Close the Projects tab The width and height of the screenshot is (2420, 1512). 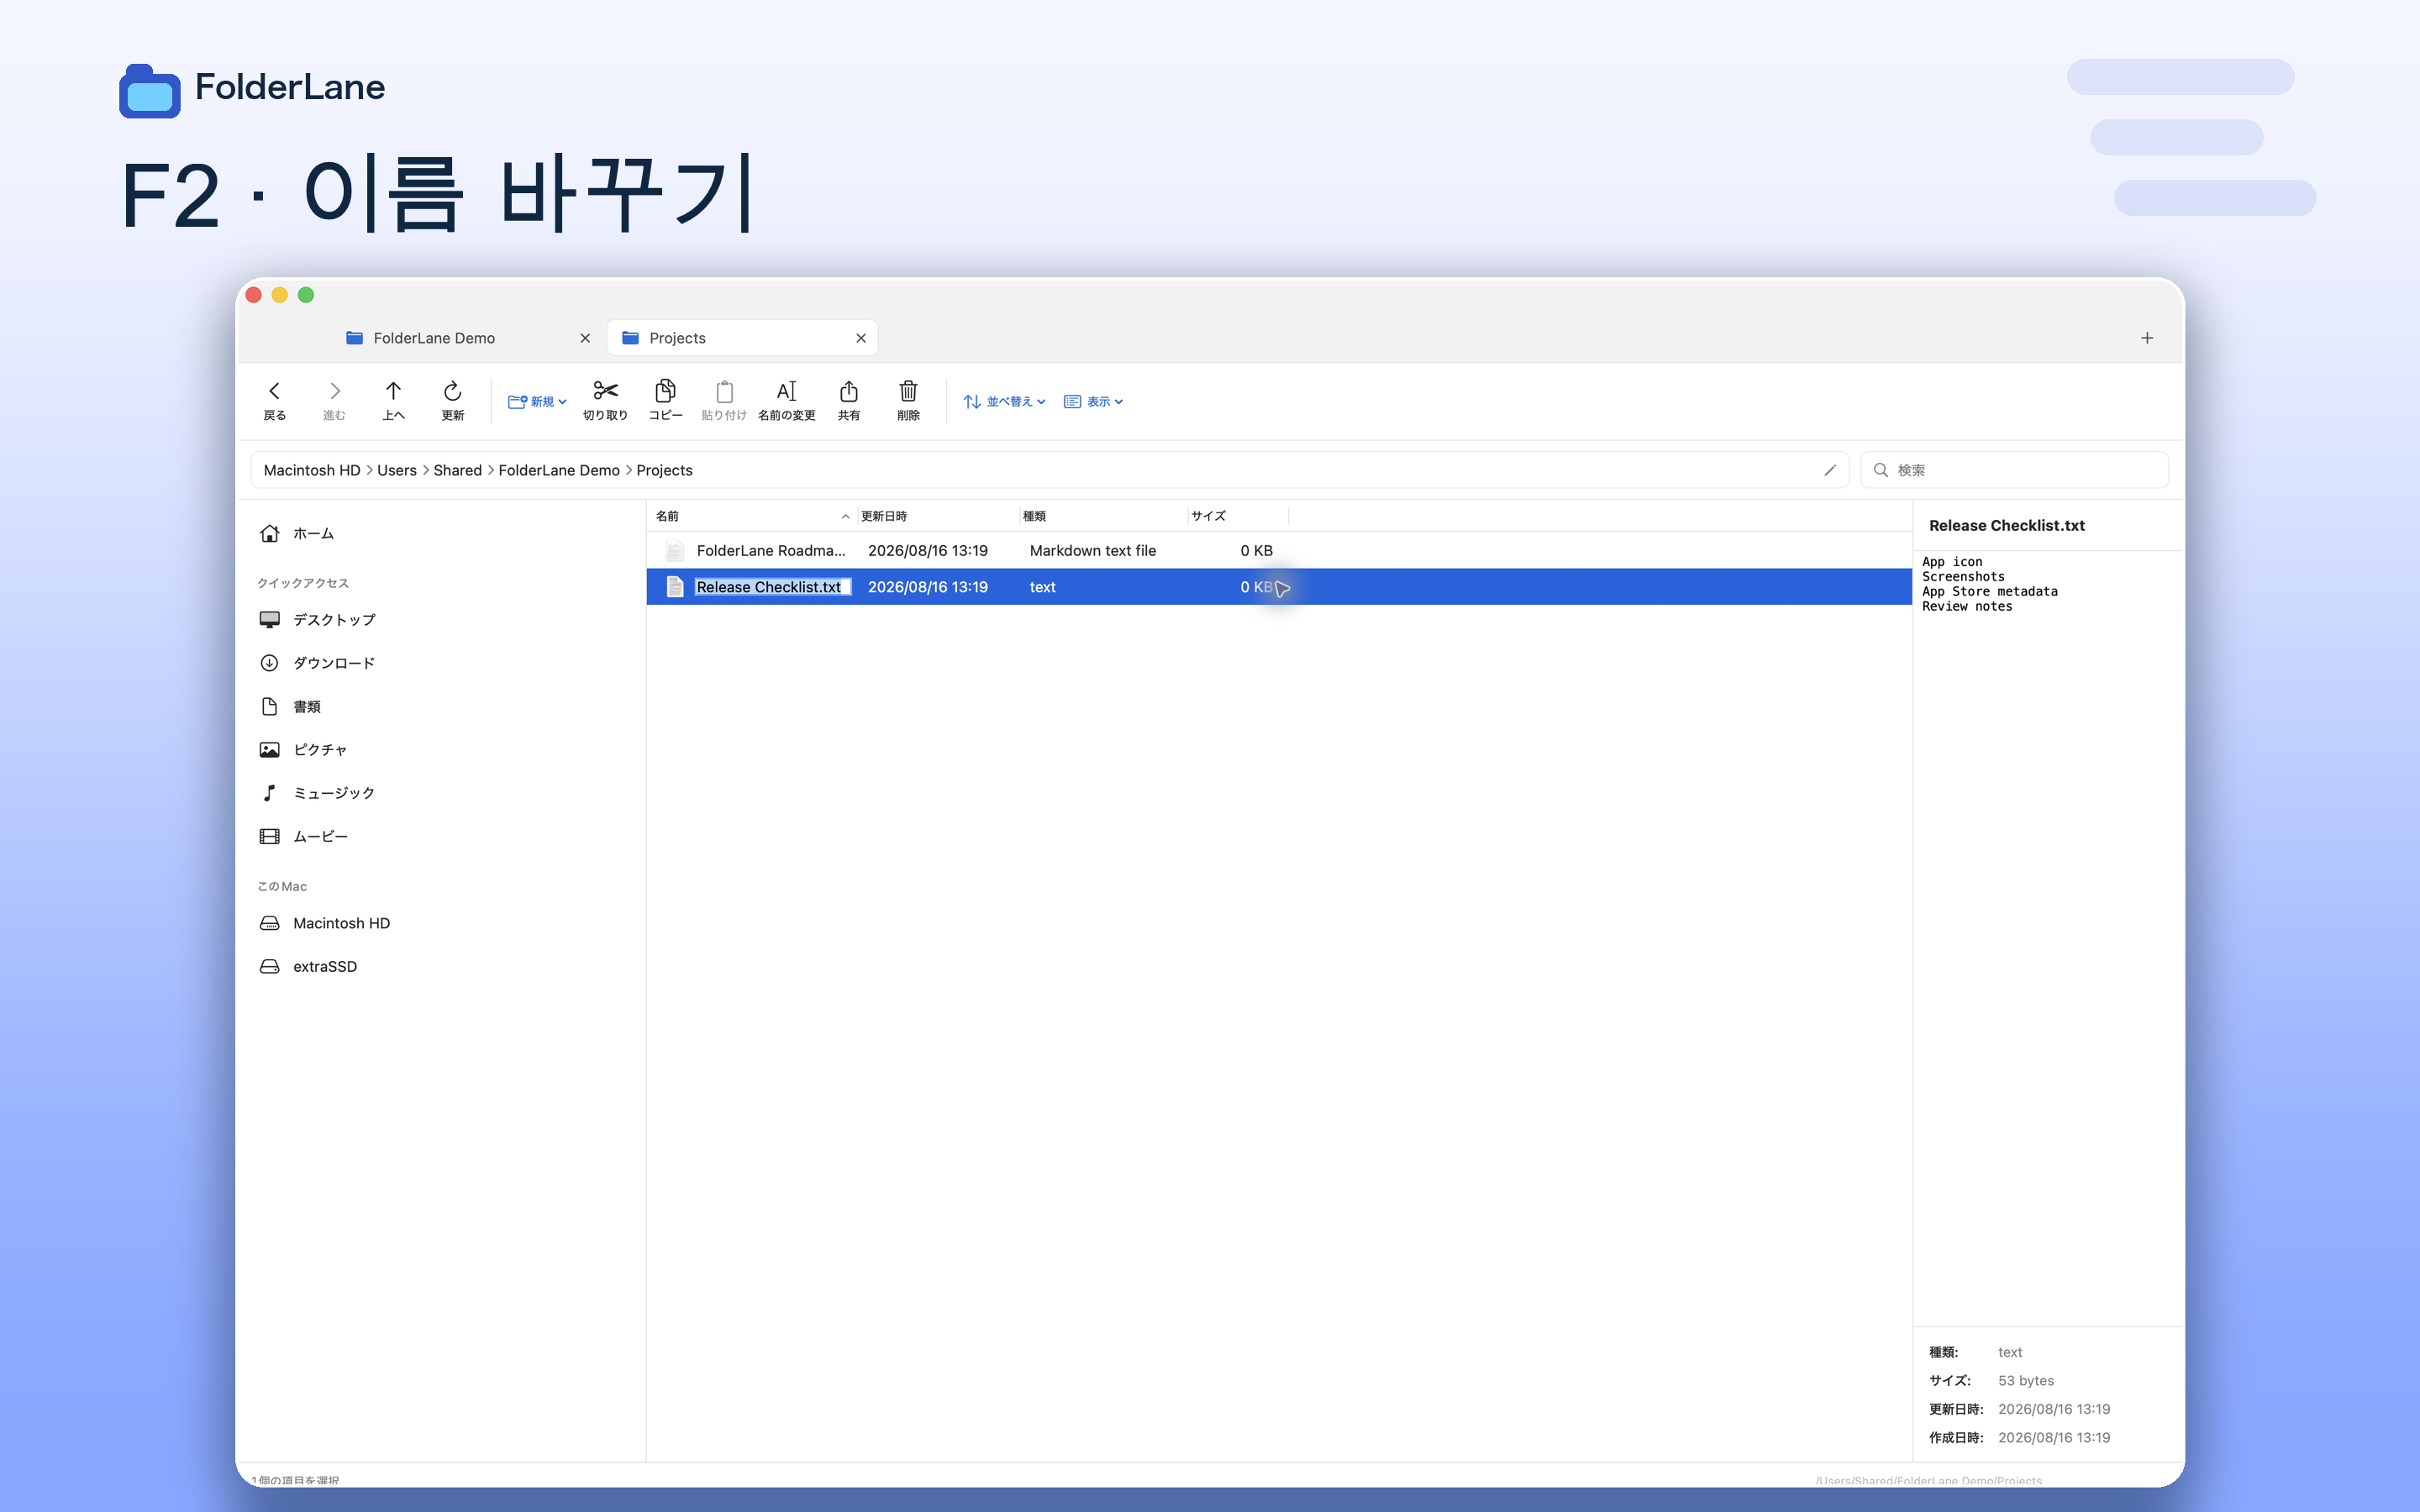(x=861, y=338)
